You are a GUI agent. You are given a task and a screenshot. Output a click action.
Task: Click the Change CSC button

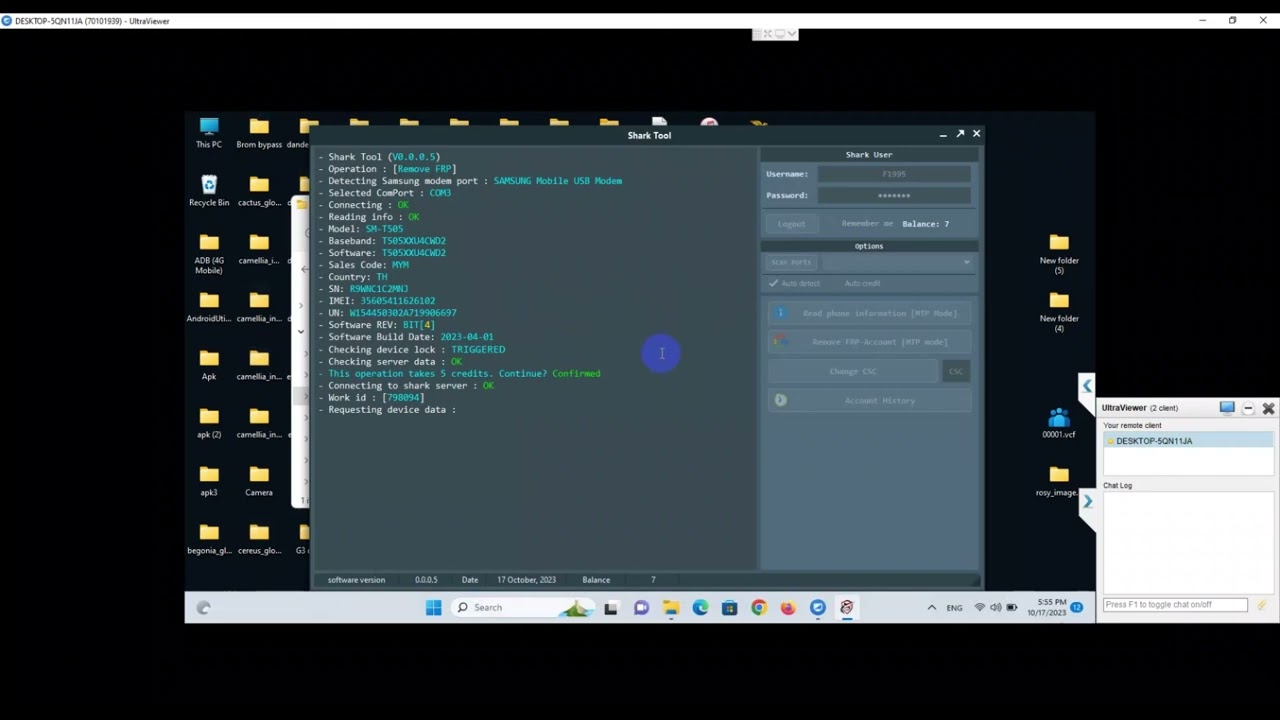(853, 371)
